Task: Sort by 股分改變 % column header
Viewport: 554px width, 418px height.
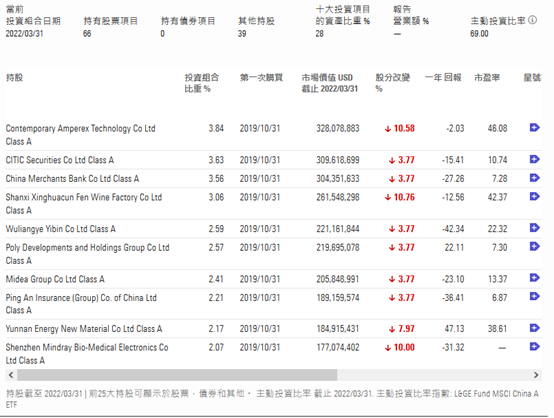Action: 393,83
